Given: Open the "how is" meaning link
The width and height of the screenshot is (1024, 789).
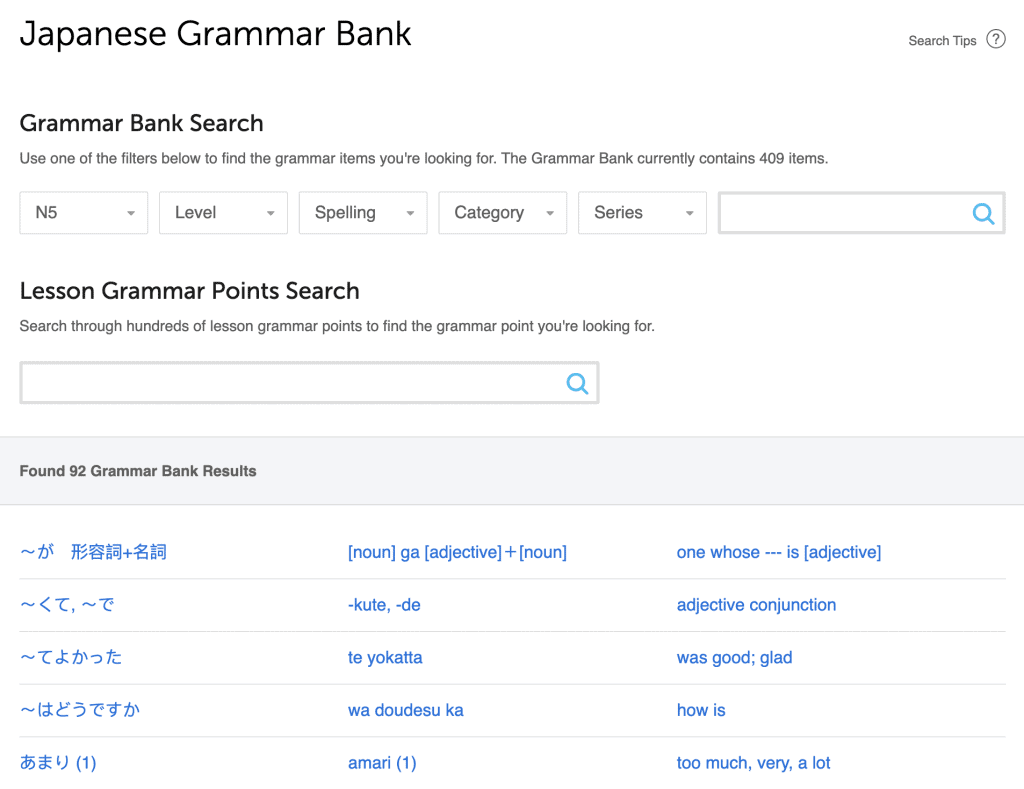Looking at the screenshot, I should click(x=701, y=711).
